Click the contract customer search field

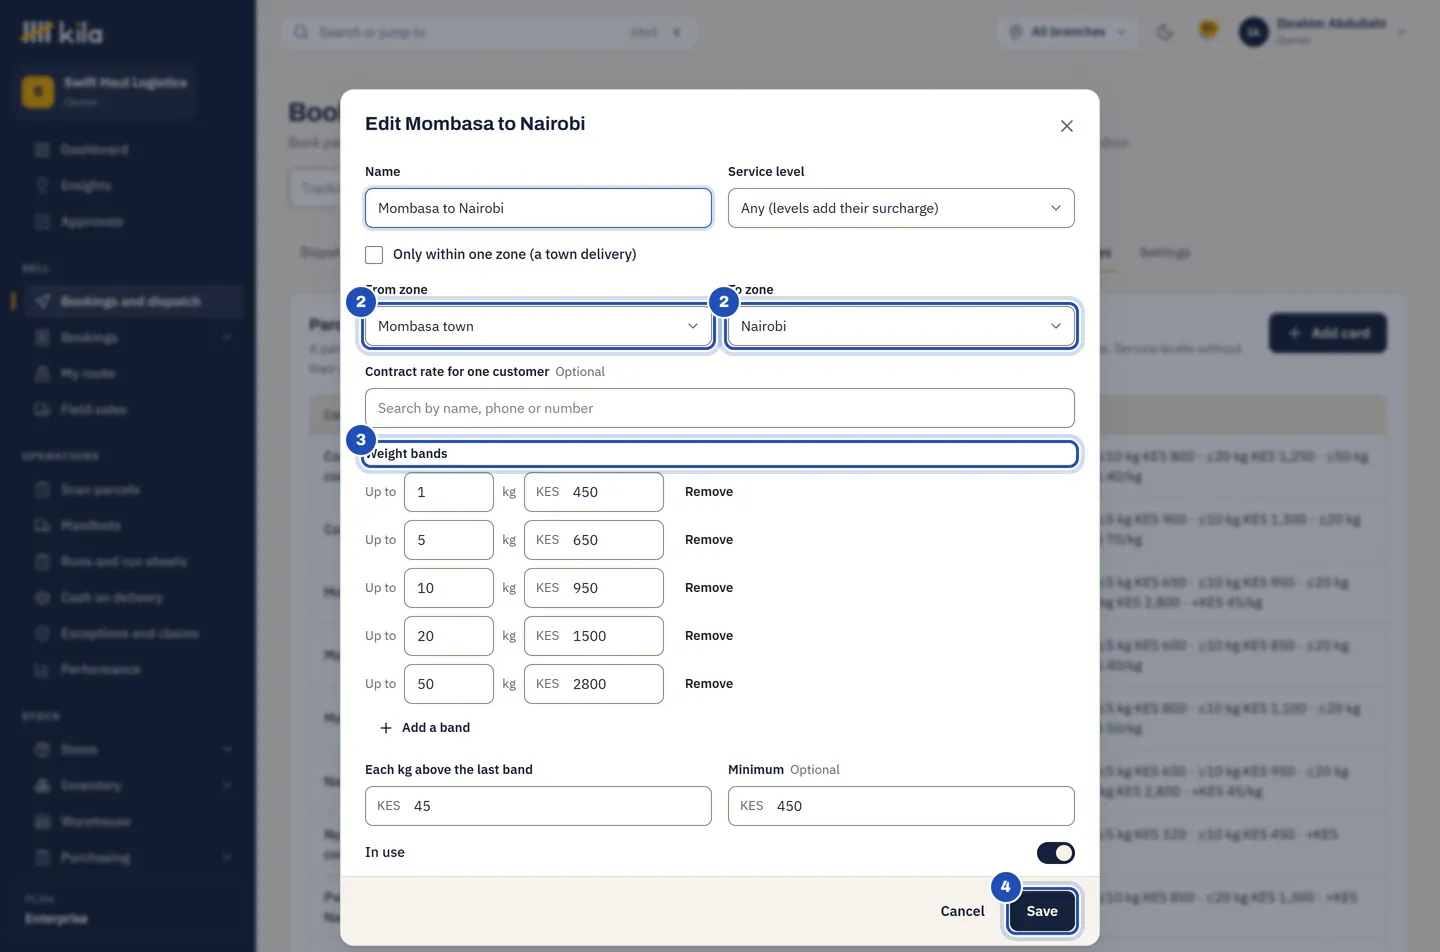tap(720, 408)
